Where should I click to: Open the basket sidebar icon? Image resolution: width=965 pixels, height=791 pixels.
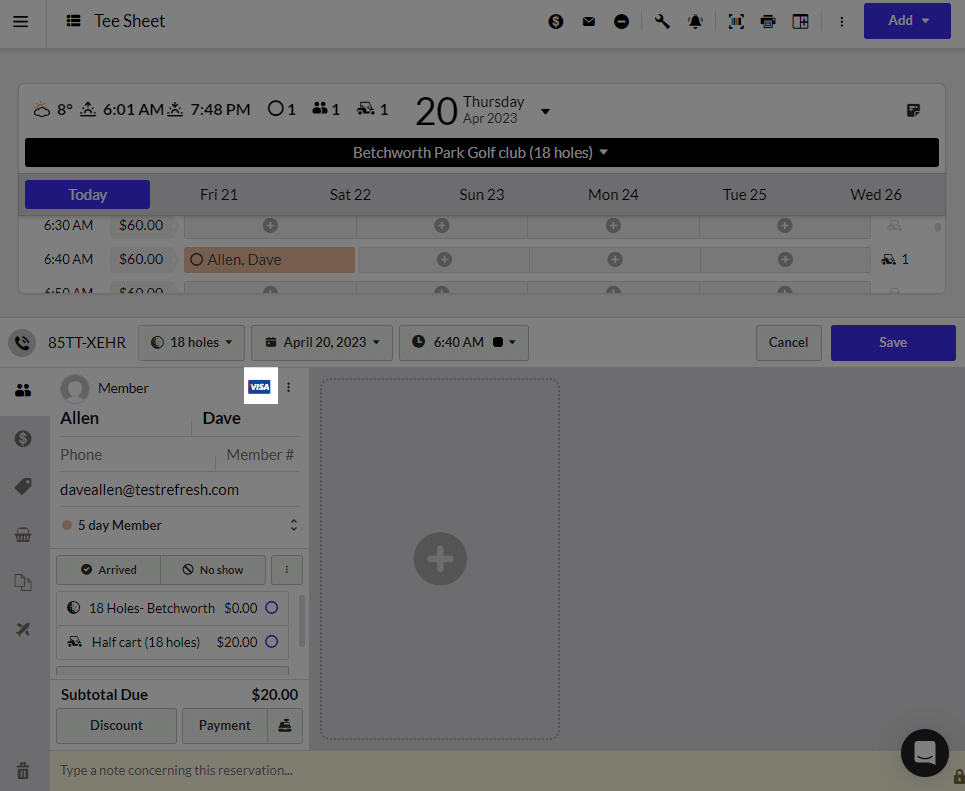(23, 534)
